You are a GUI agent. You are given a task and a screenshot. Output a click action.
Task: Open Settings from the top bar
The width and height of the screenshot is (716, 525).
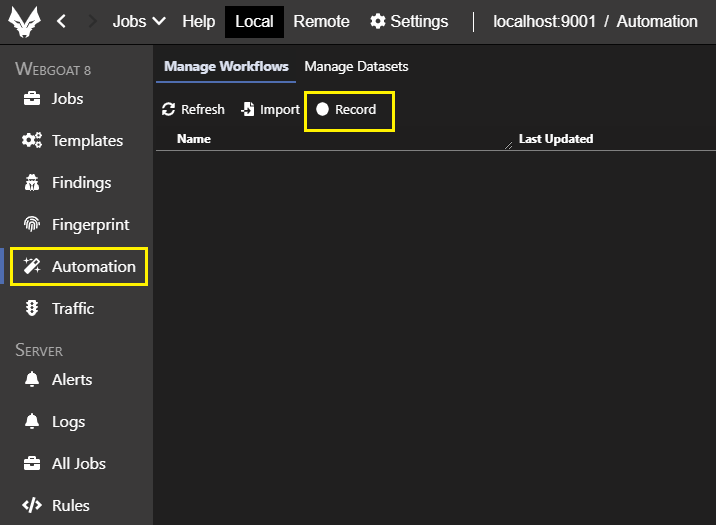tap(409, 21)
